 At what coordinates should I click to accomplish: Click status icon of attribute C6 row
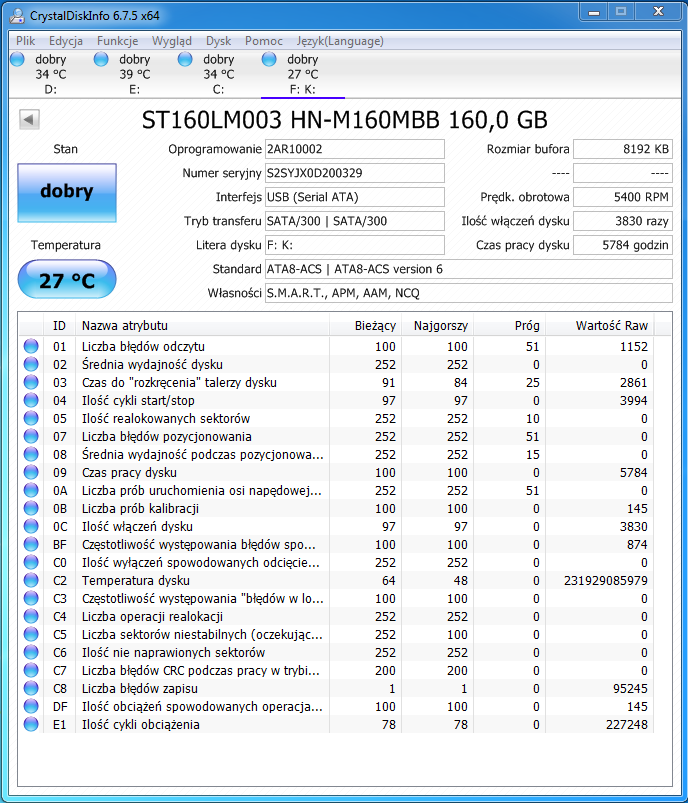(31, 652)
